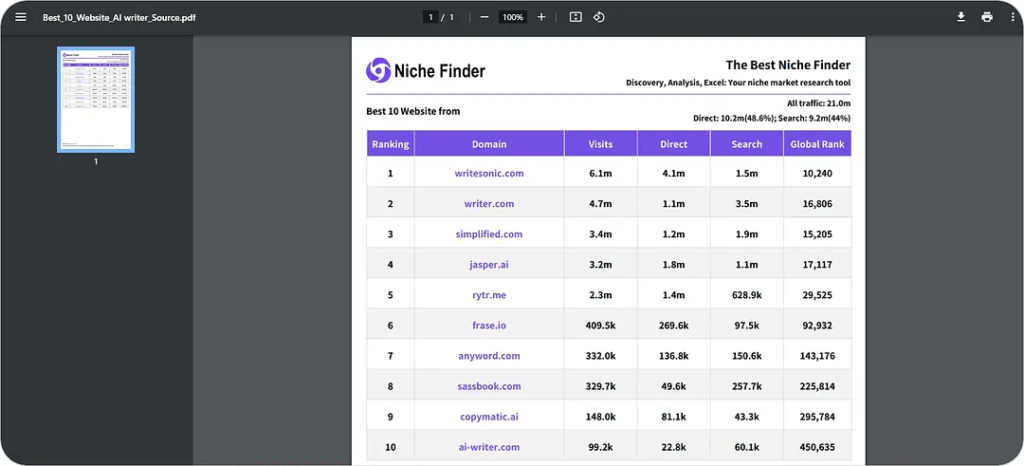
Task: Open the writesonic.com link
Action: coord(489,173)
